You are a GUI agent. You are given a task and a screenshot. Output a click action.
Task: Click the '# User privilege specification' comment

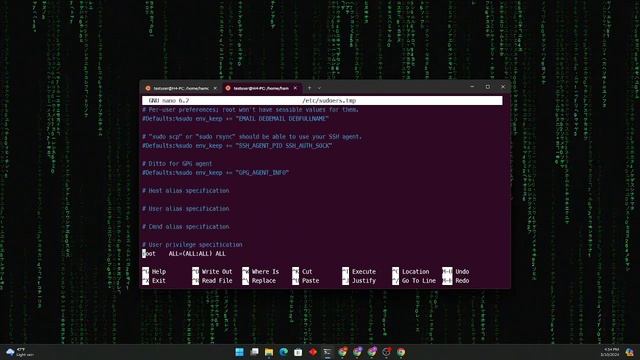point(192,245)
